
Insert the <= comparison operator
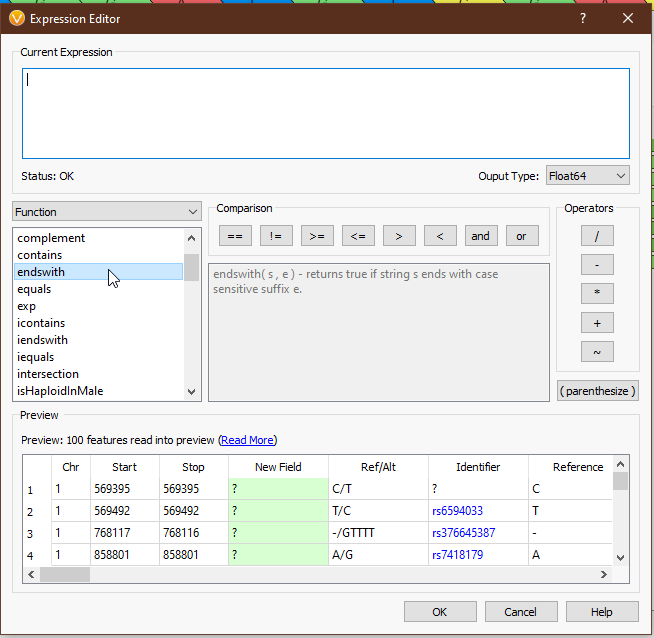(358, 236)
